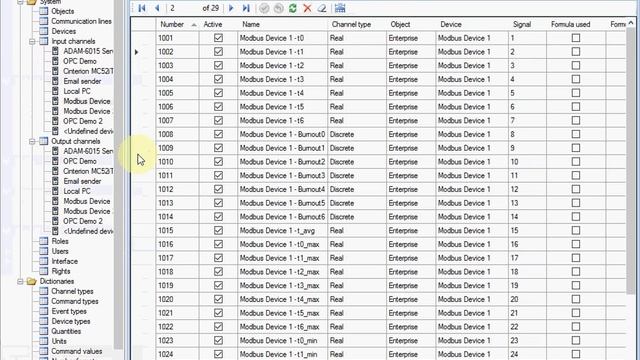Image resolution: width=640 pixels, height=360 pixels.
Task: Click the Signal cell showing 22
Action: point(527,327)
